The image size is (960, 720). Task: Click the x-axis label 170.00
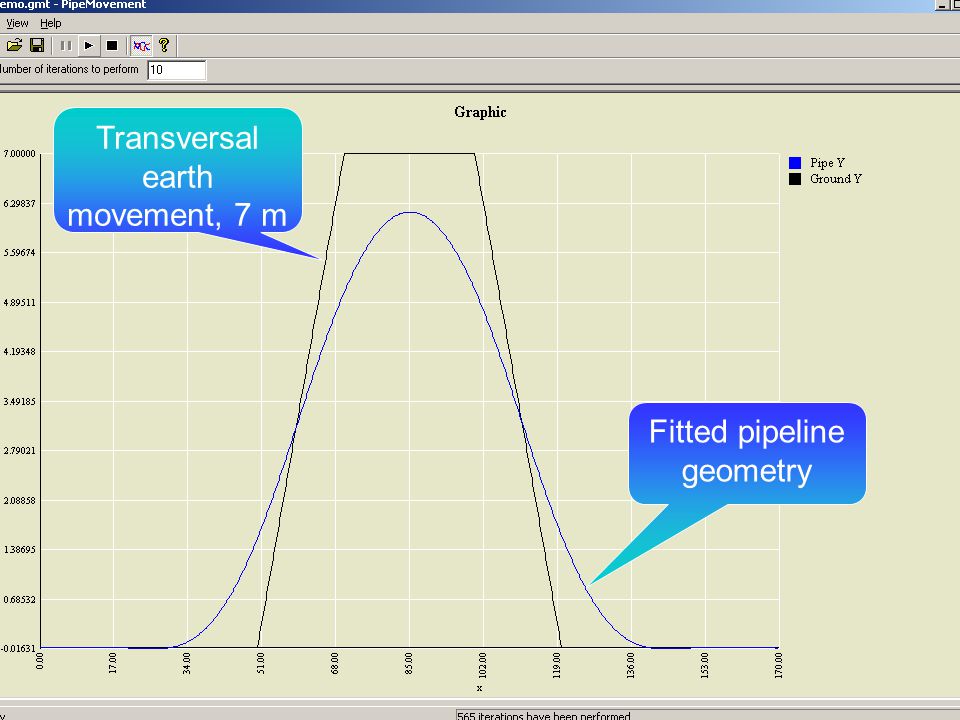(778, 666)
